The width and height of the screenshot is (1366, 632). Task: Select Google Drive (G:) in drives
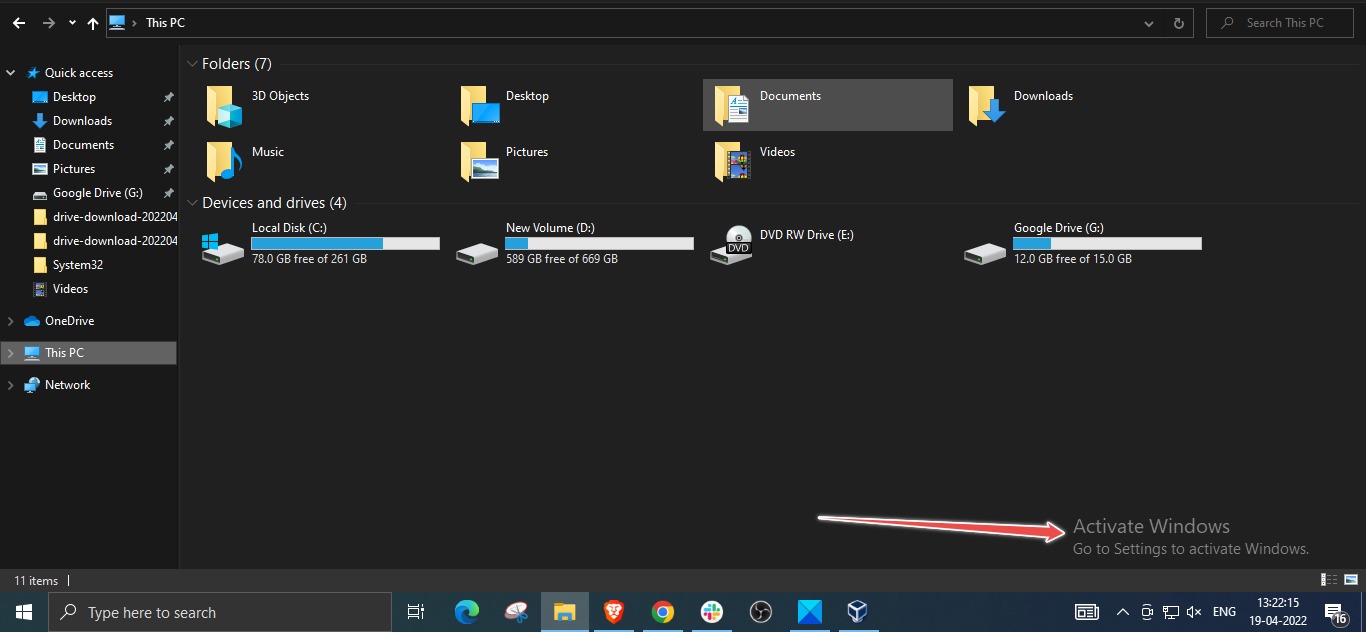click(1083, 243)
